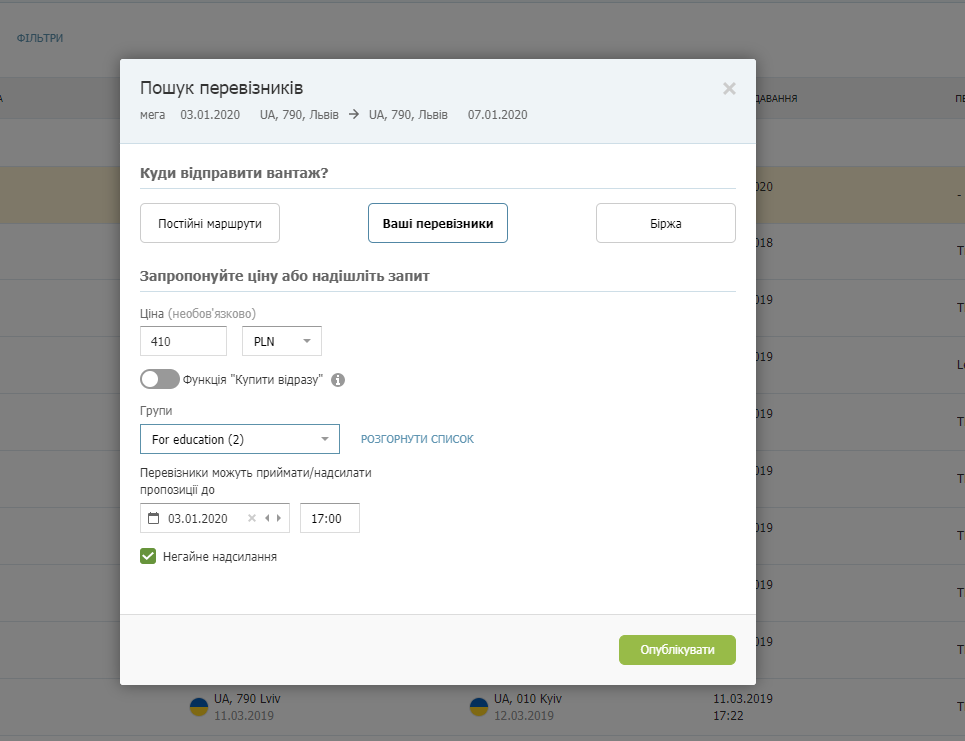Click the route arrow between Львів locations

[354, 114]
